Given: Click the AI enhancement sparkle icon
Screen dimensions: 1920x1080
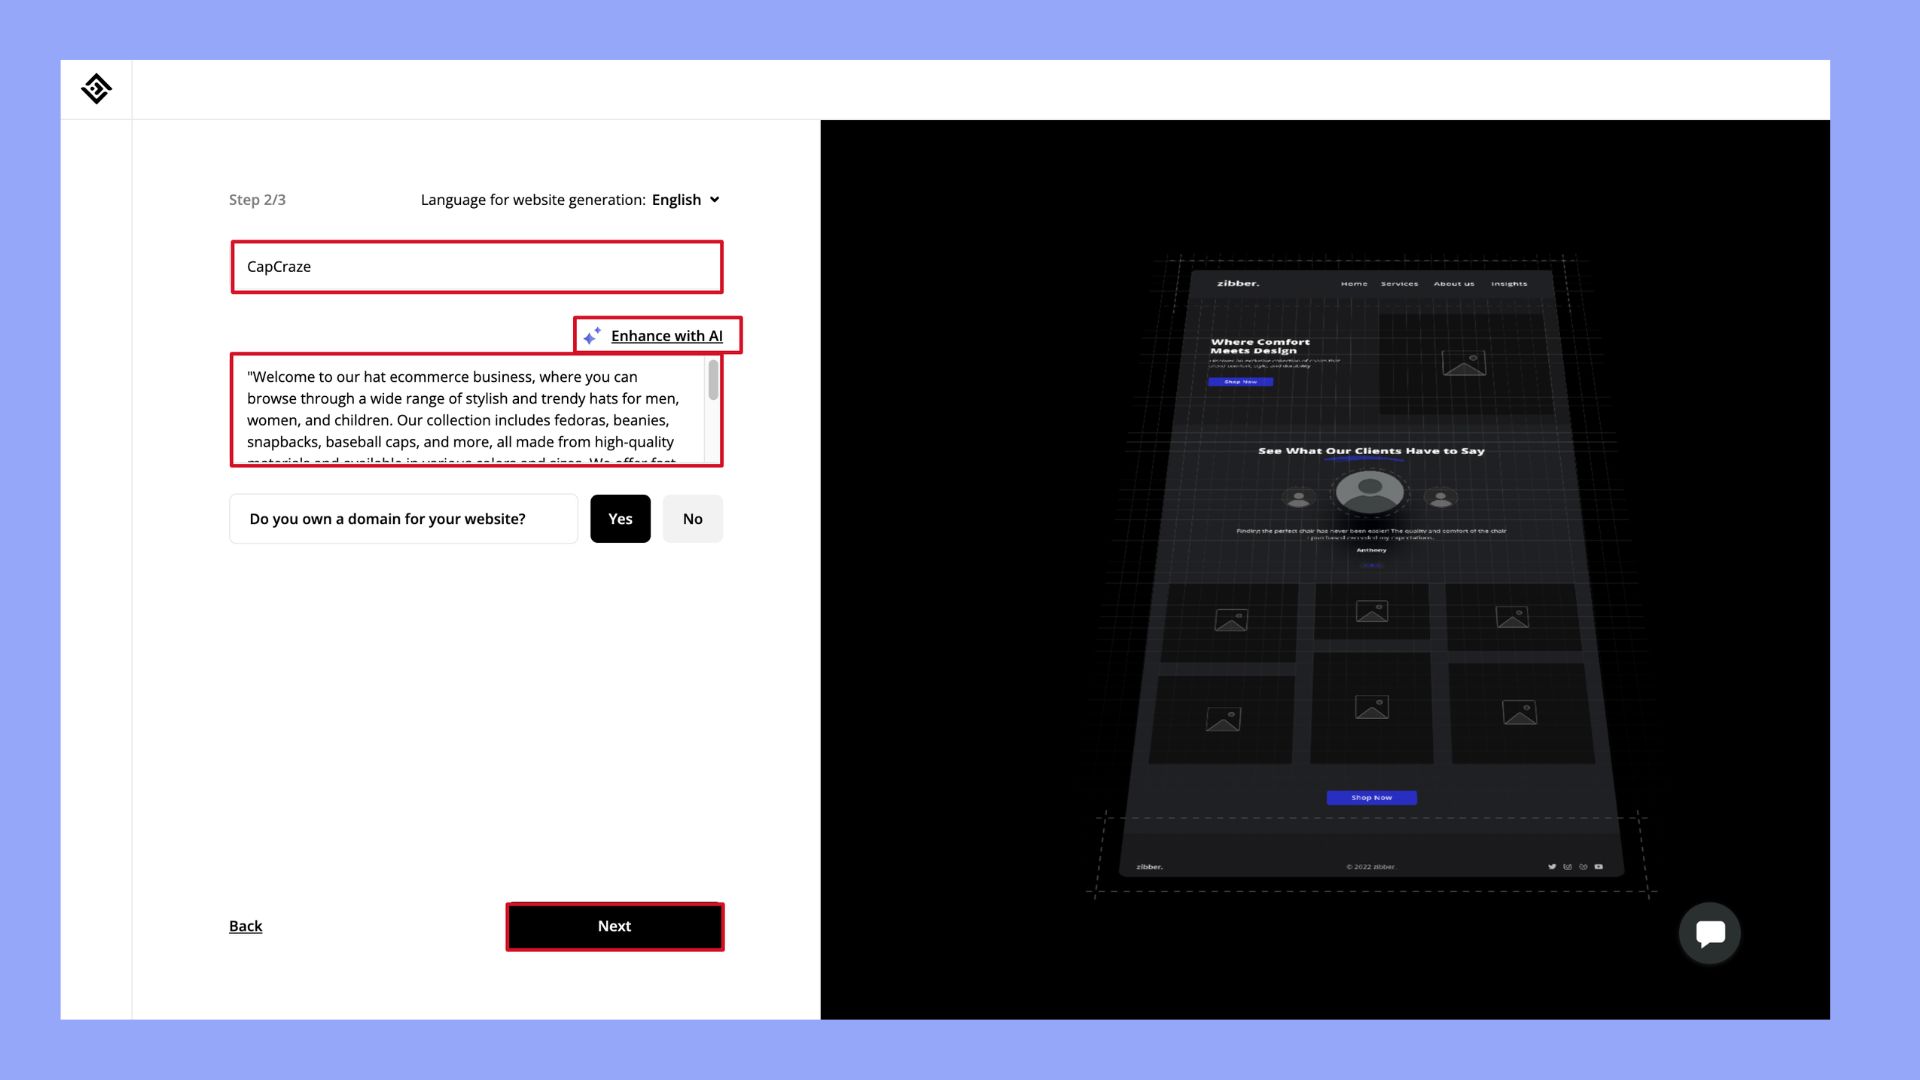Looking at the screenshot, I should [592, 335].
